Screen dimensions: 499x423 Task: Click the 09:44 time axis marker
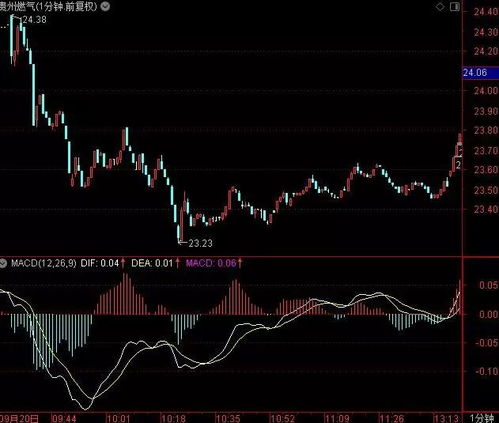(64, 418)
